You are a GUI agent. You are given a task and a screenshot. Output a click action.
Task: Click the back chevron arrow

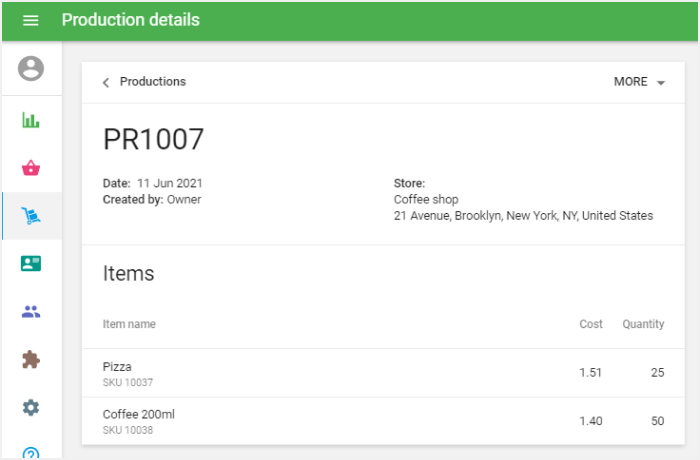[106, 82]
